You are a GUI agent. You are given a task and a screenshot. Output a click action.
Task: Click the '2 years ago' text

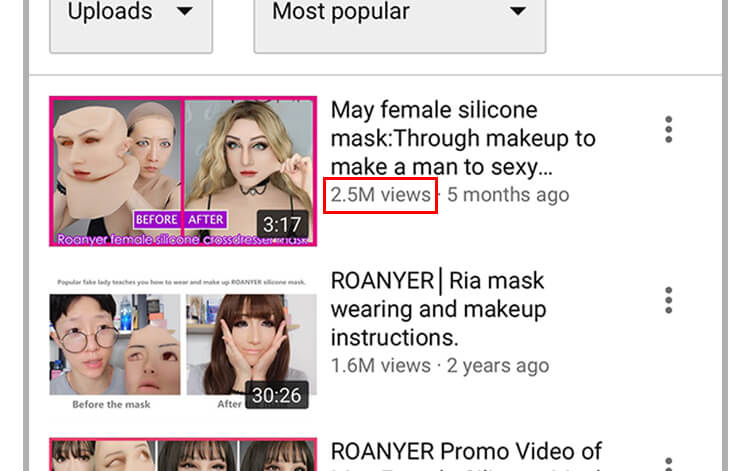click(498, 366)
